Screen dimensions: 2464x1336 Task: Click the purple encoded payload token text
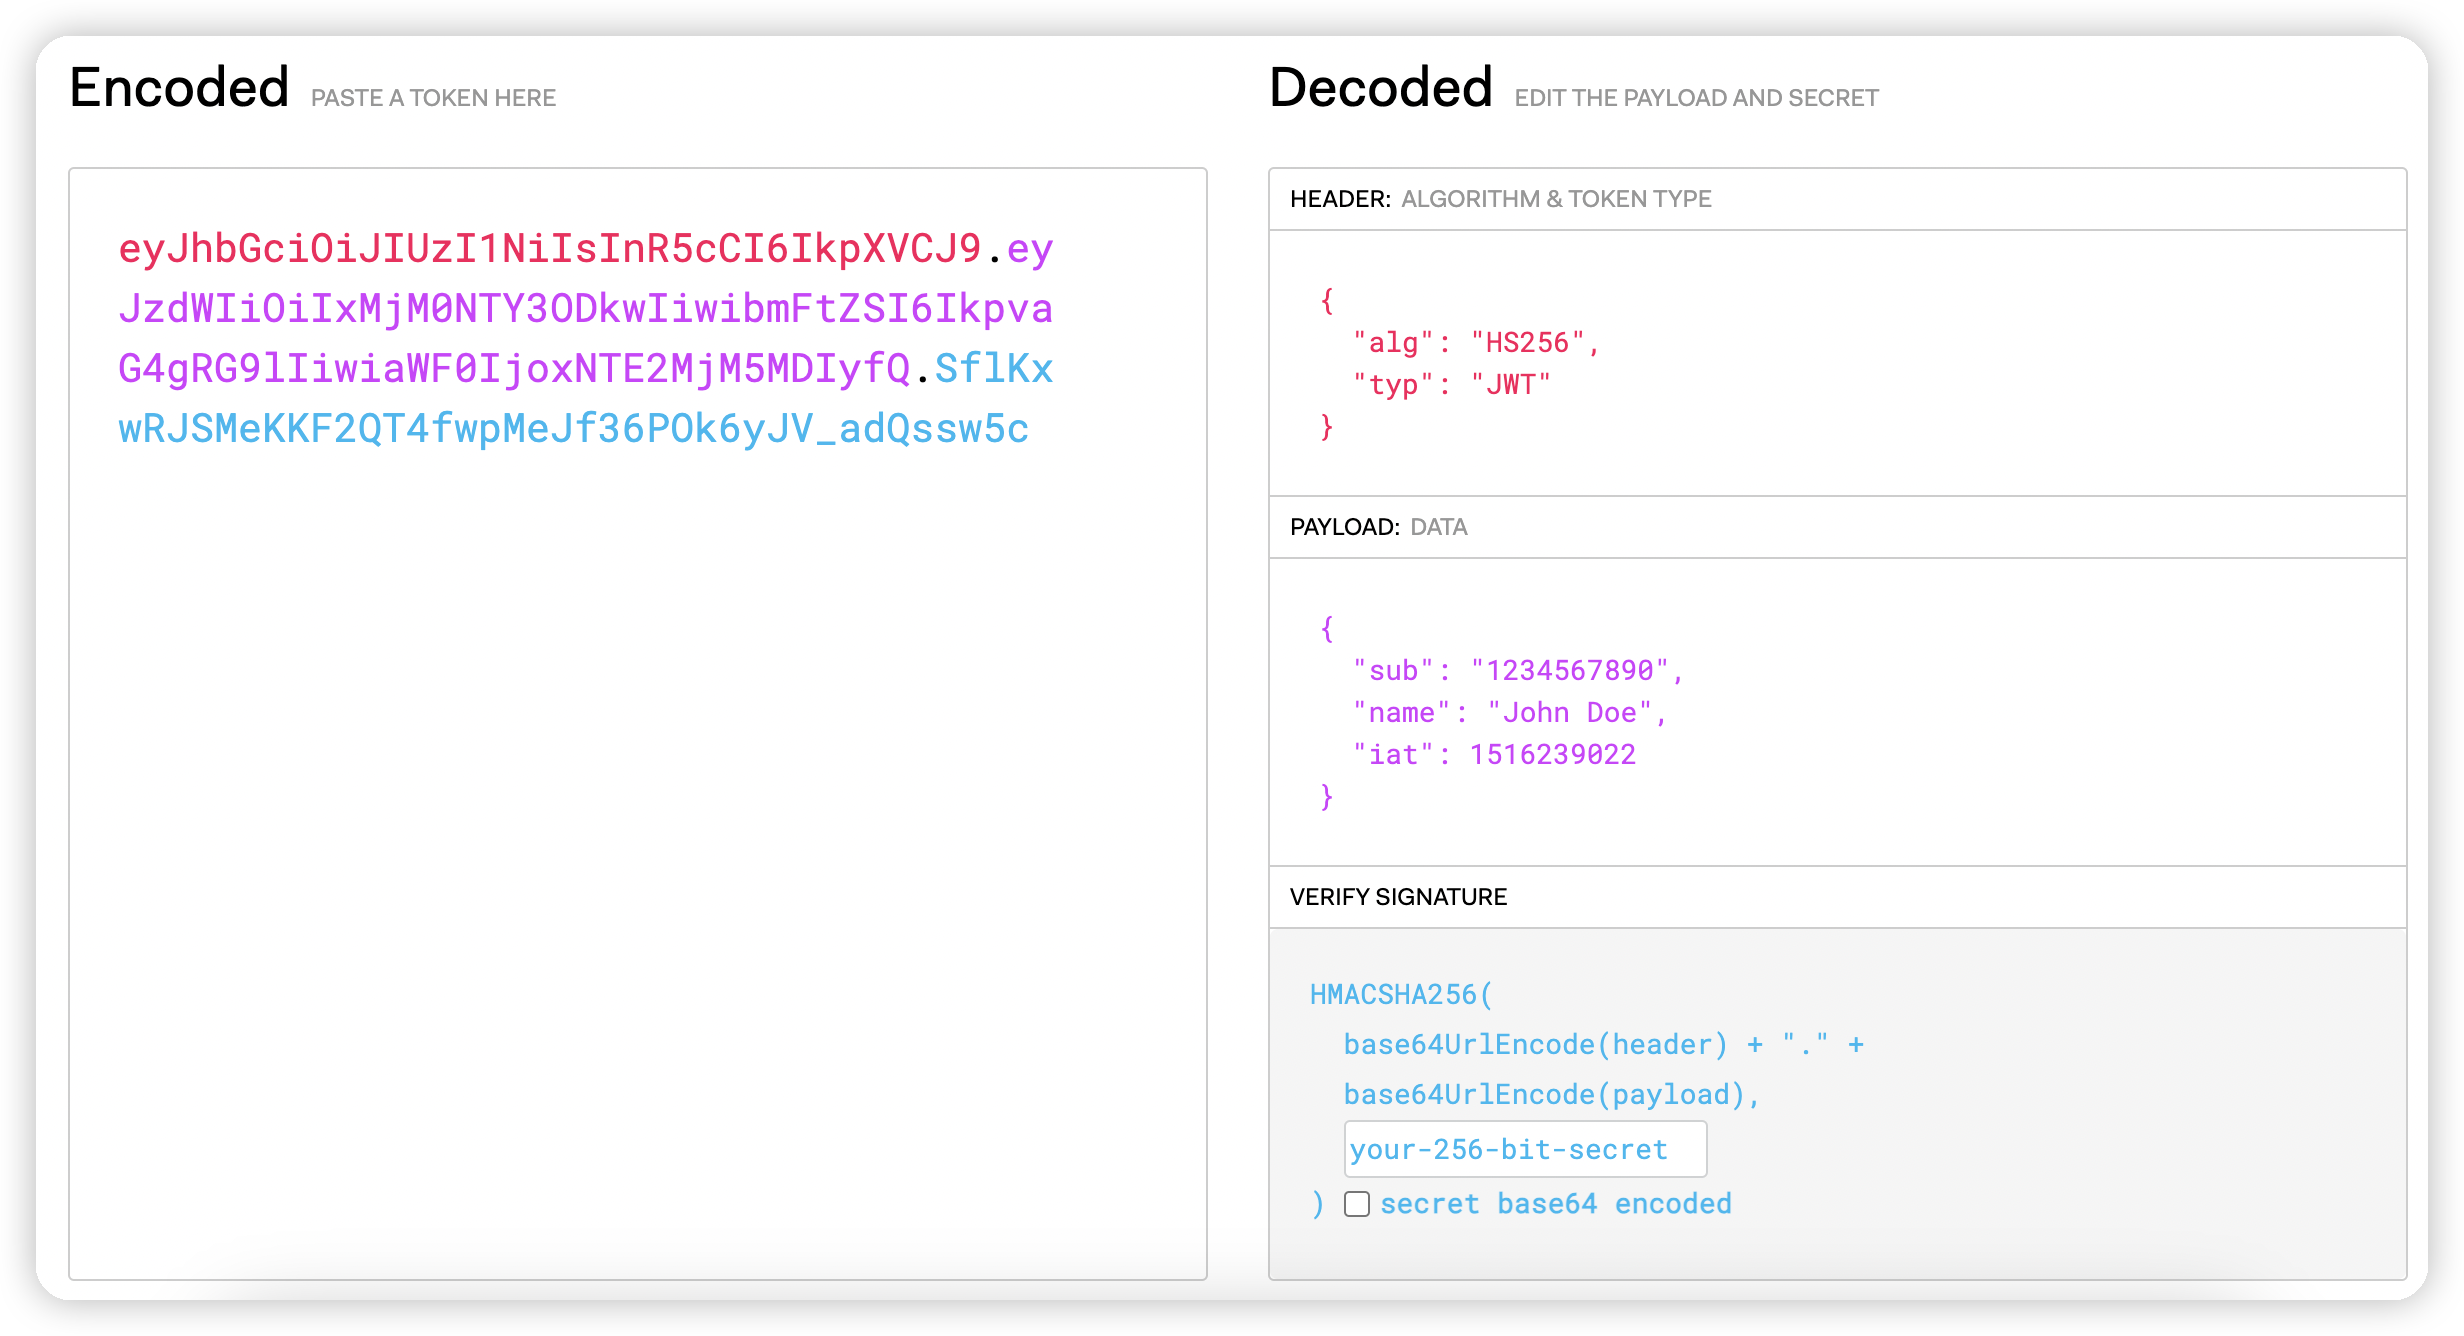pos(585,309)
